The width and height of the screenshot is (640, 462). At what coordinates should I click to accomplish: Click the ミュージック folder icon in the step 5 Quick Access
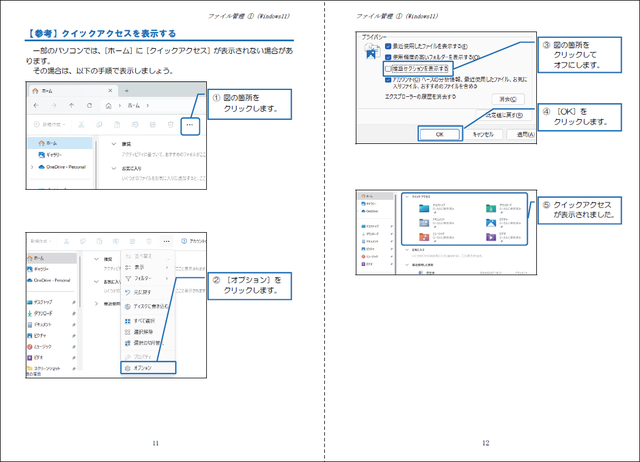(424, 237)
